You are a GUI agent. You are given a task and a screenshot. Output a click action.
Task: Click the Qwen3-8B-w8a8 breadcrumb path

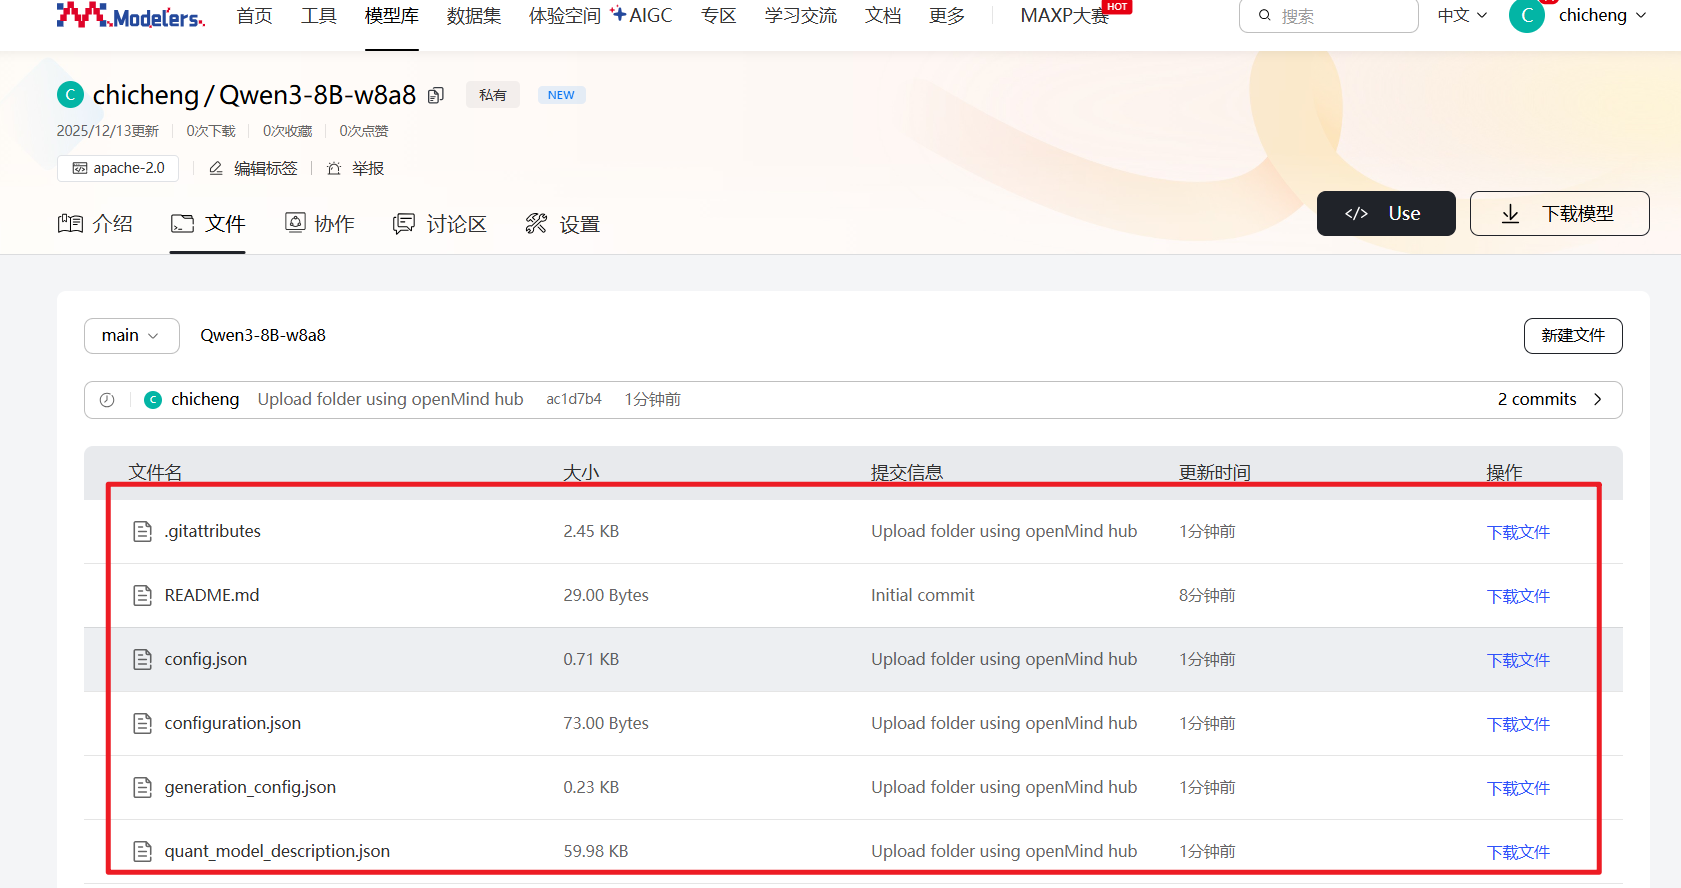[263, 335]
